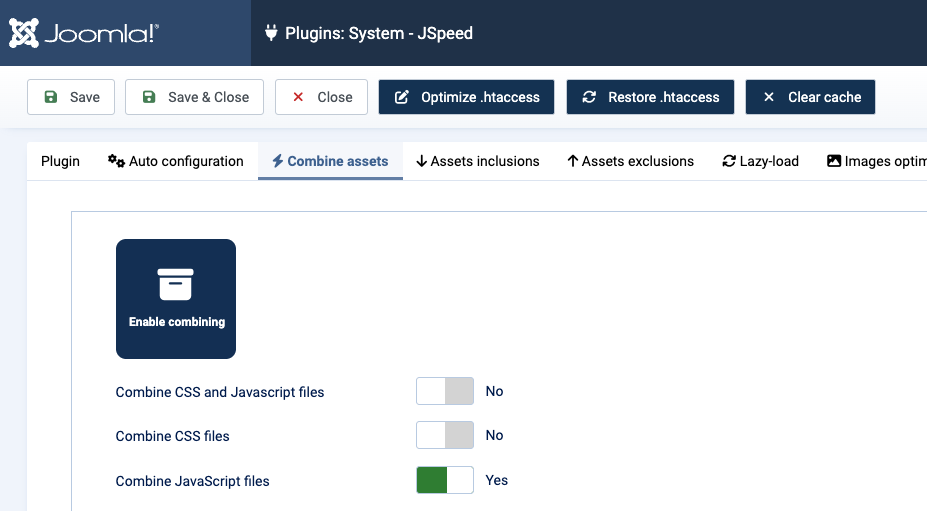Click Optimize .htaccess button
Viewport: 927px width, 511px height.
(x=466, y=97)
